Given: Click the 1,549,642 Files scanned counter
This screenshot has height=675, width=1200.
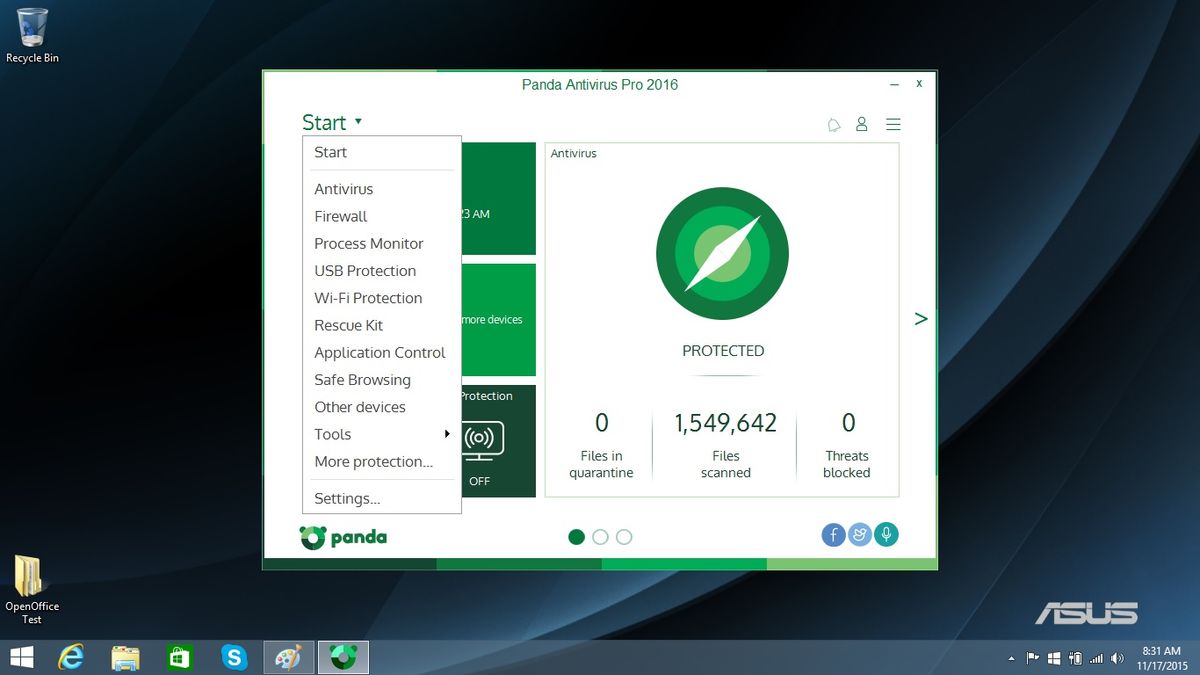Looking at the screenshot, I should click(725, 445).
